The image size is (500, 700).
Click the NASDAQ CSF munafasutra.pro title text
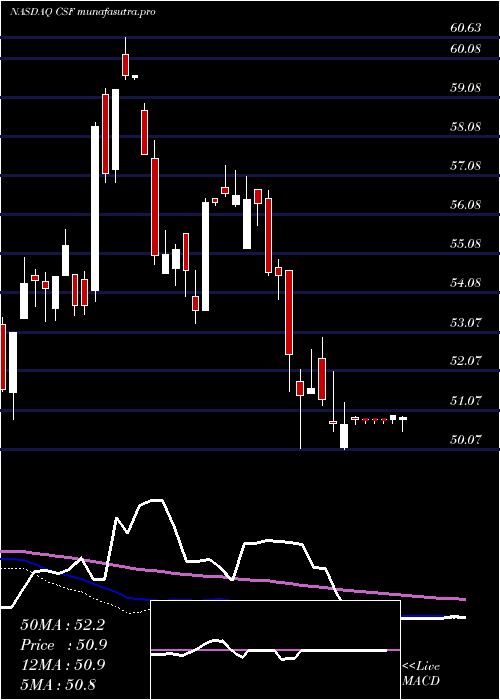coord(83,12)
